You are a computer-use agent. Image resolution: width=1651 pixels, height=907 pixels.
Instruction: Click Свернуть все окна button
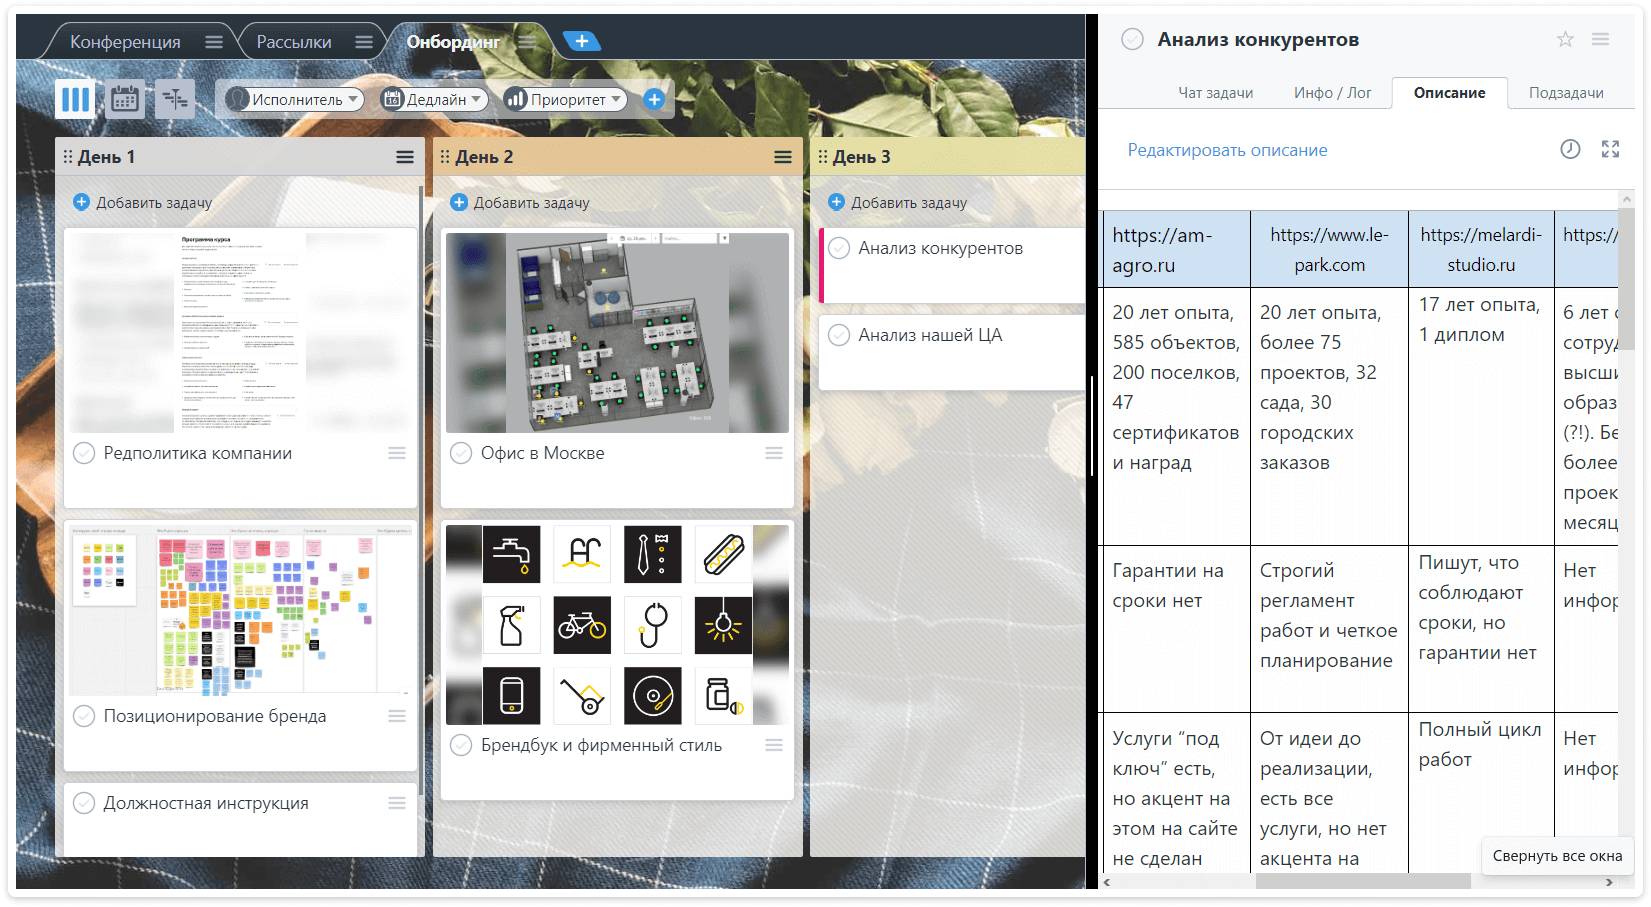point(1557,856)
